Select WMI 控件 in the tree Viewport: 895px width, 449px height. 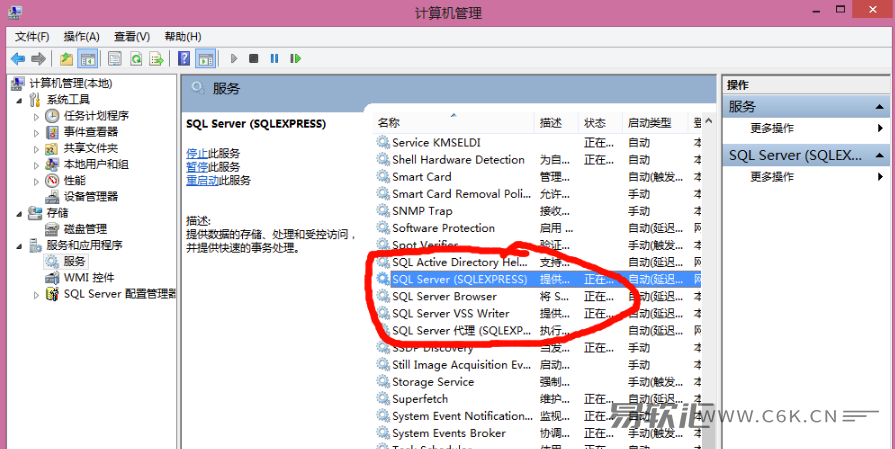point(88,277)
